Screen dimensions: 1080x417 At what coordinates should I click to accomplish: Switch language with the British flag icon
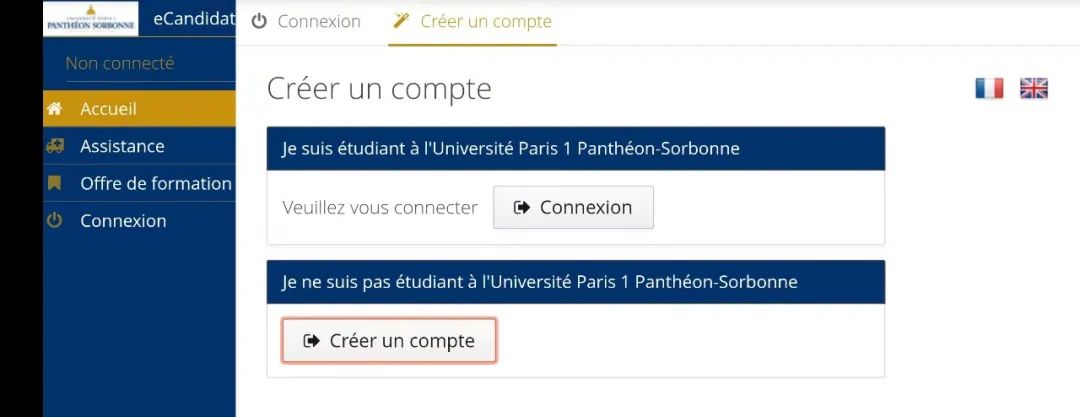(1034, 88)
